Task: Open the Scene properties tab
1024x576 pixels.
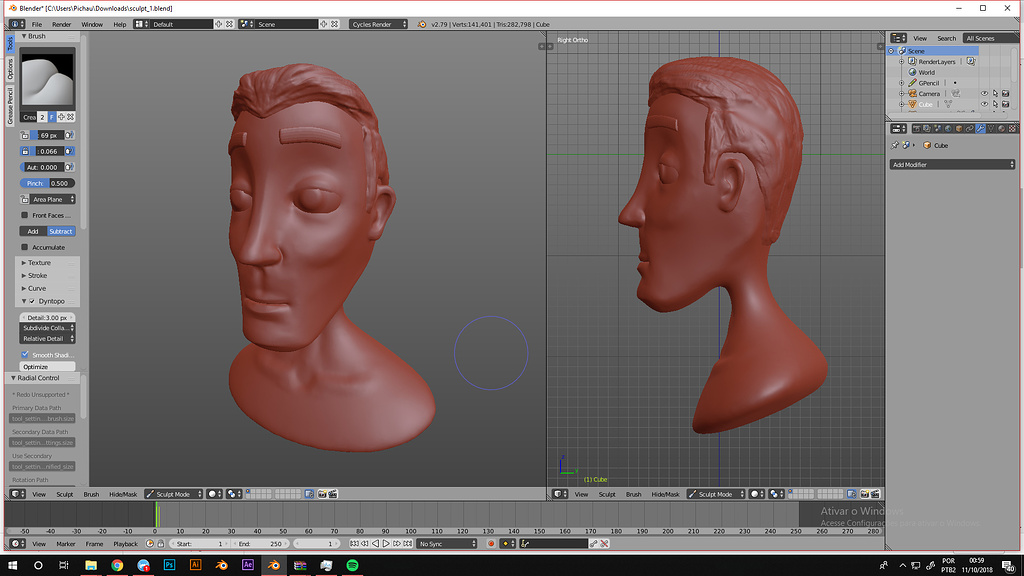Action: [938, 129]
